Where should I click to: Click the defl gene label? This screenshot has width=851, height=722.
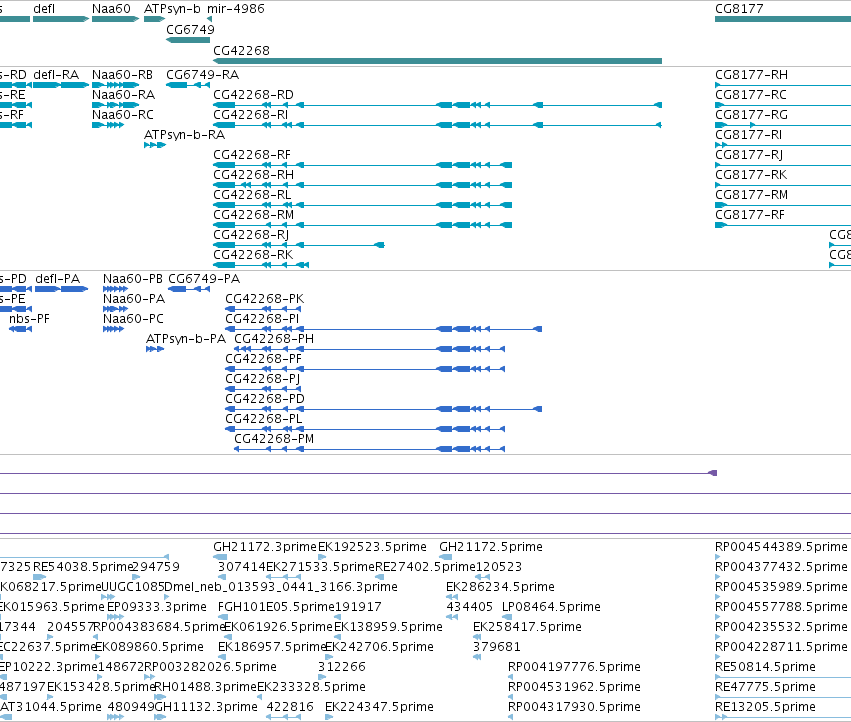[43, 9]
